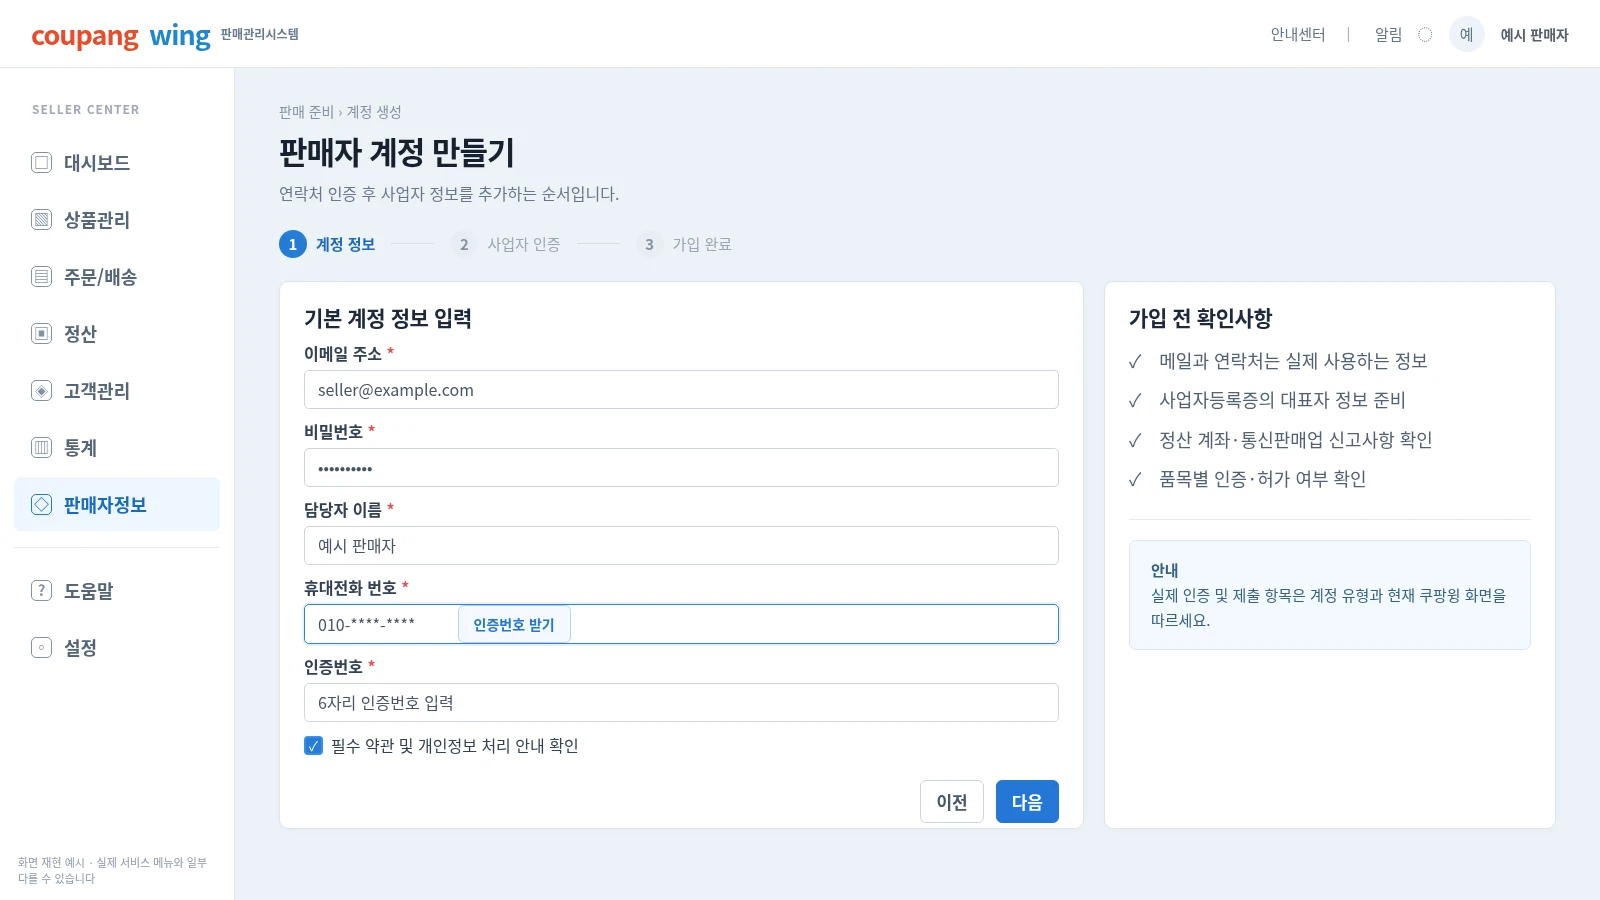Click the customer management icon beside 고객관리
Viewport: 1600px width, 900px height.
41,390
